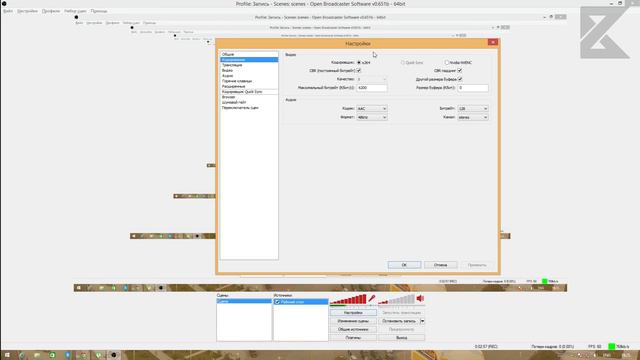
Task: Select Горячие клавиши in the settings list
Action: [x=249, y=81]
